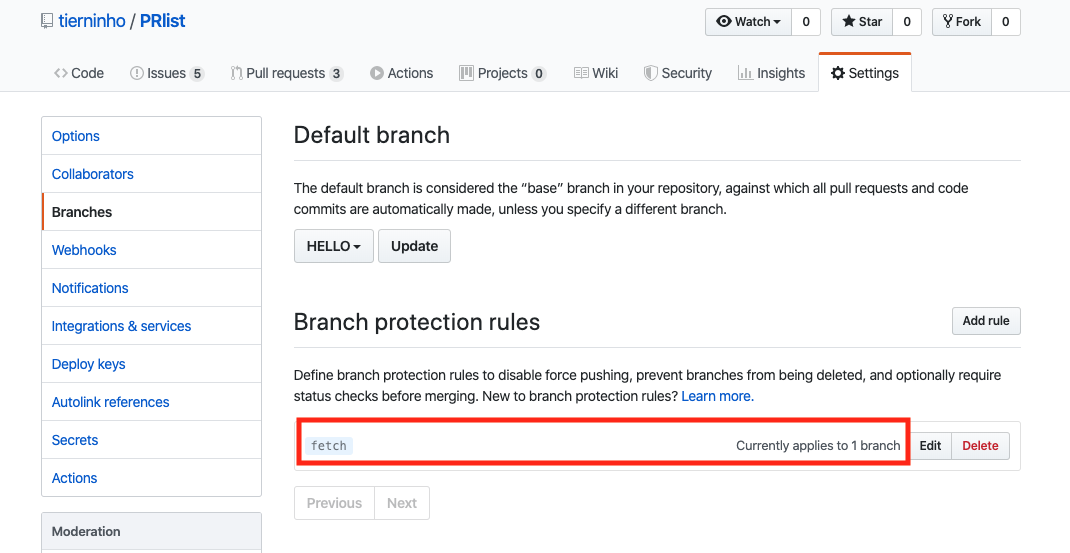The image size is (1070, 553).
Task: Click the pull requests count badge 3
Action: (336, 74)
